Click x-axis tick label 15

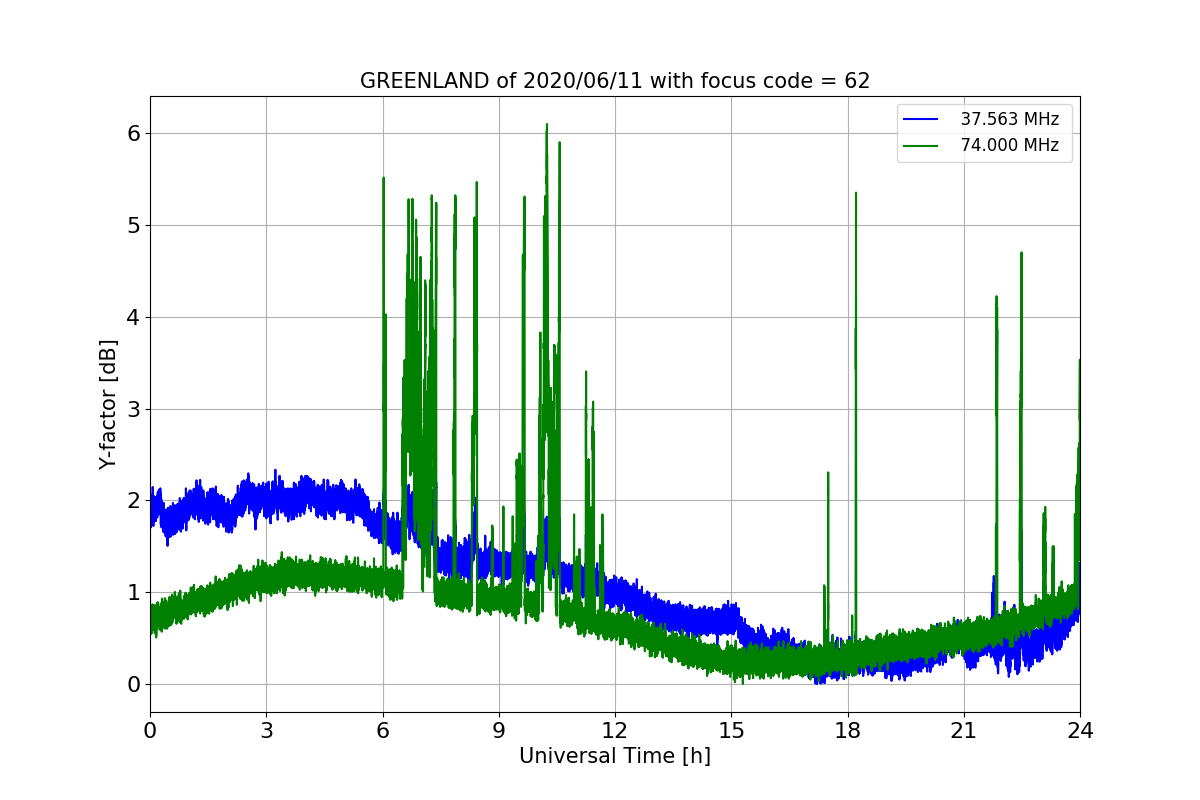click(x=731, y=731)
